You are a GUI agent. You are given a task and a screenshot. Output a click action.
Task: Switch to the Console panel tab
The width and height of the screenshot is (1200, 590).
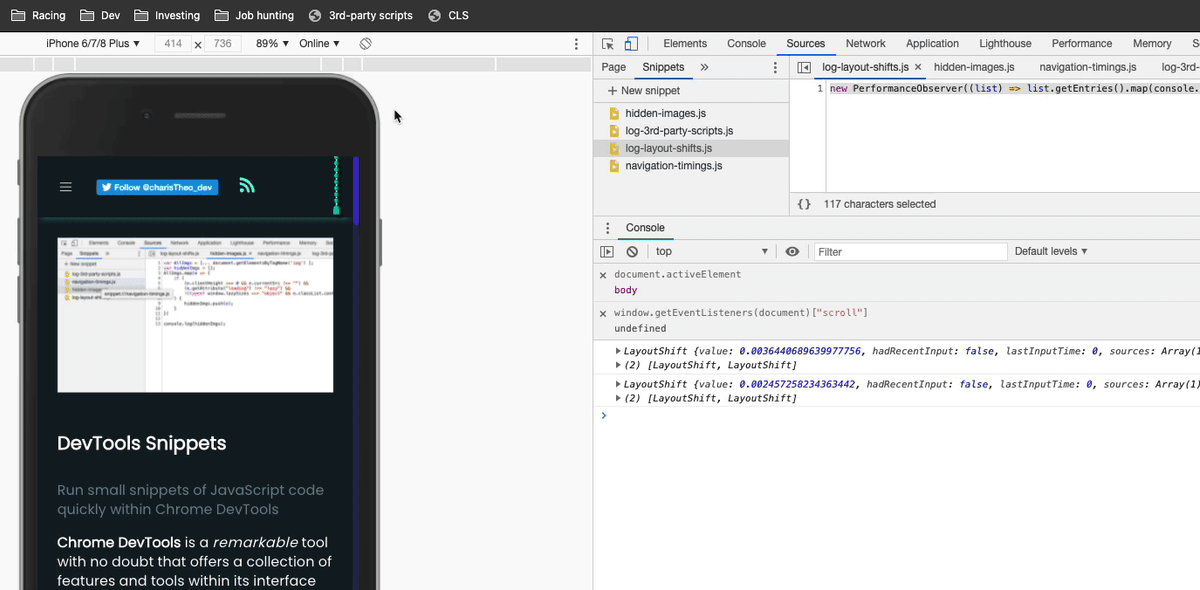pos(746,44)
